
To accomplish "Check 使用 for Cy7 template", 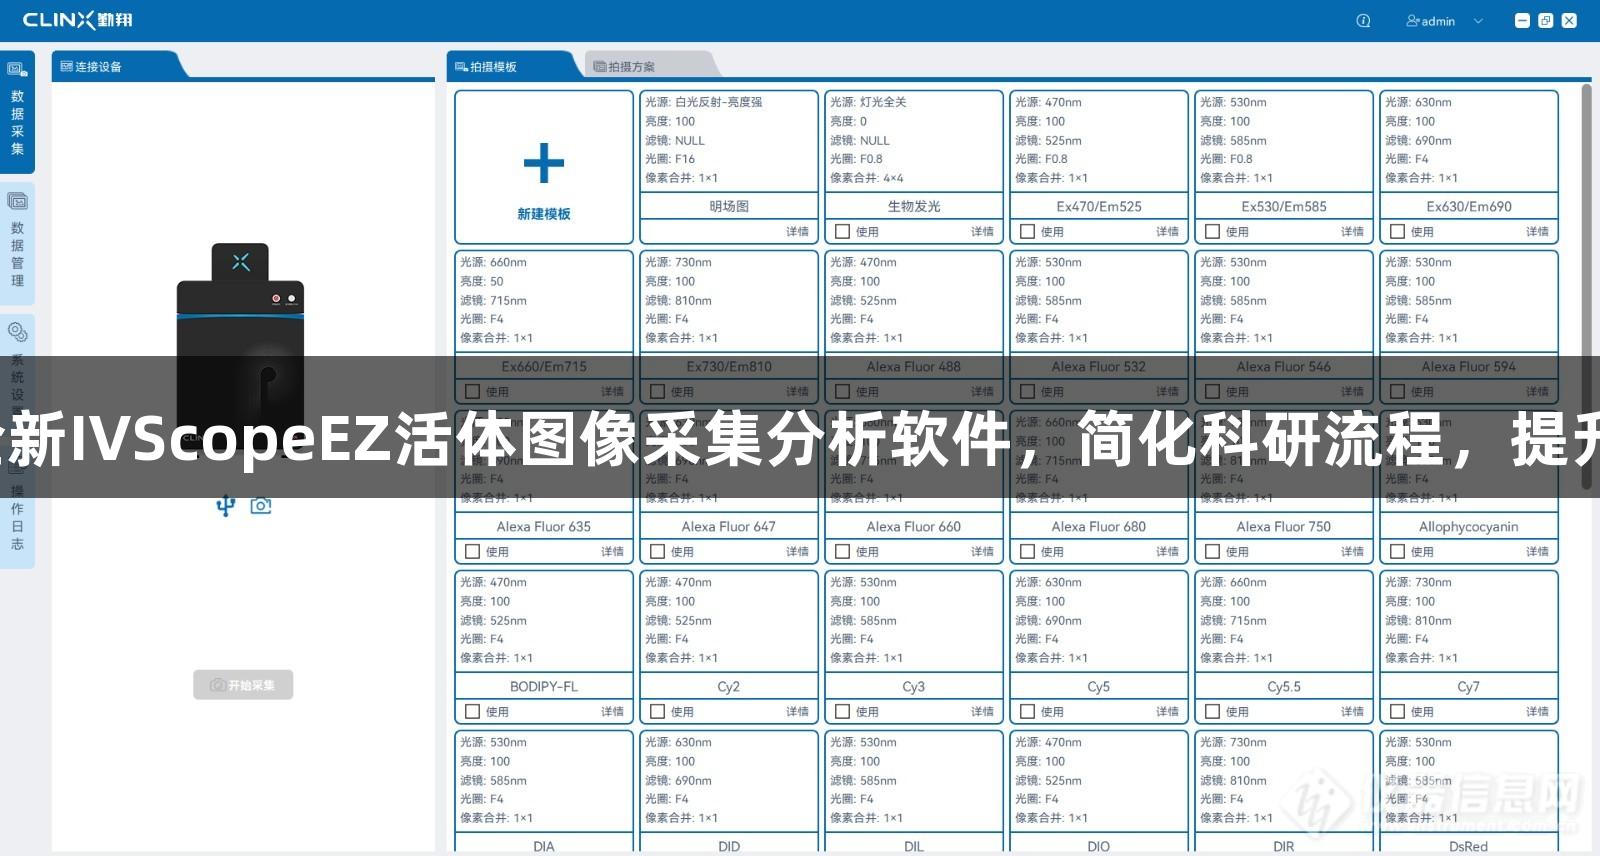I will 1397,712.
